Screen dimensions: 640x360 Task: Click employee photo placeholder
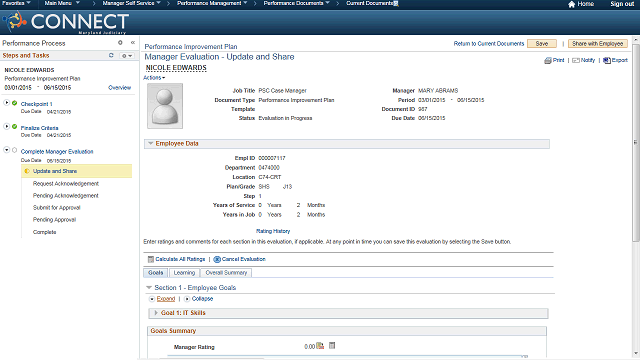[x=165, y=106]
